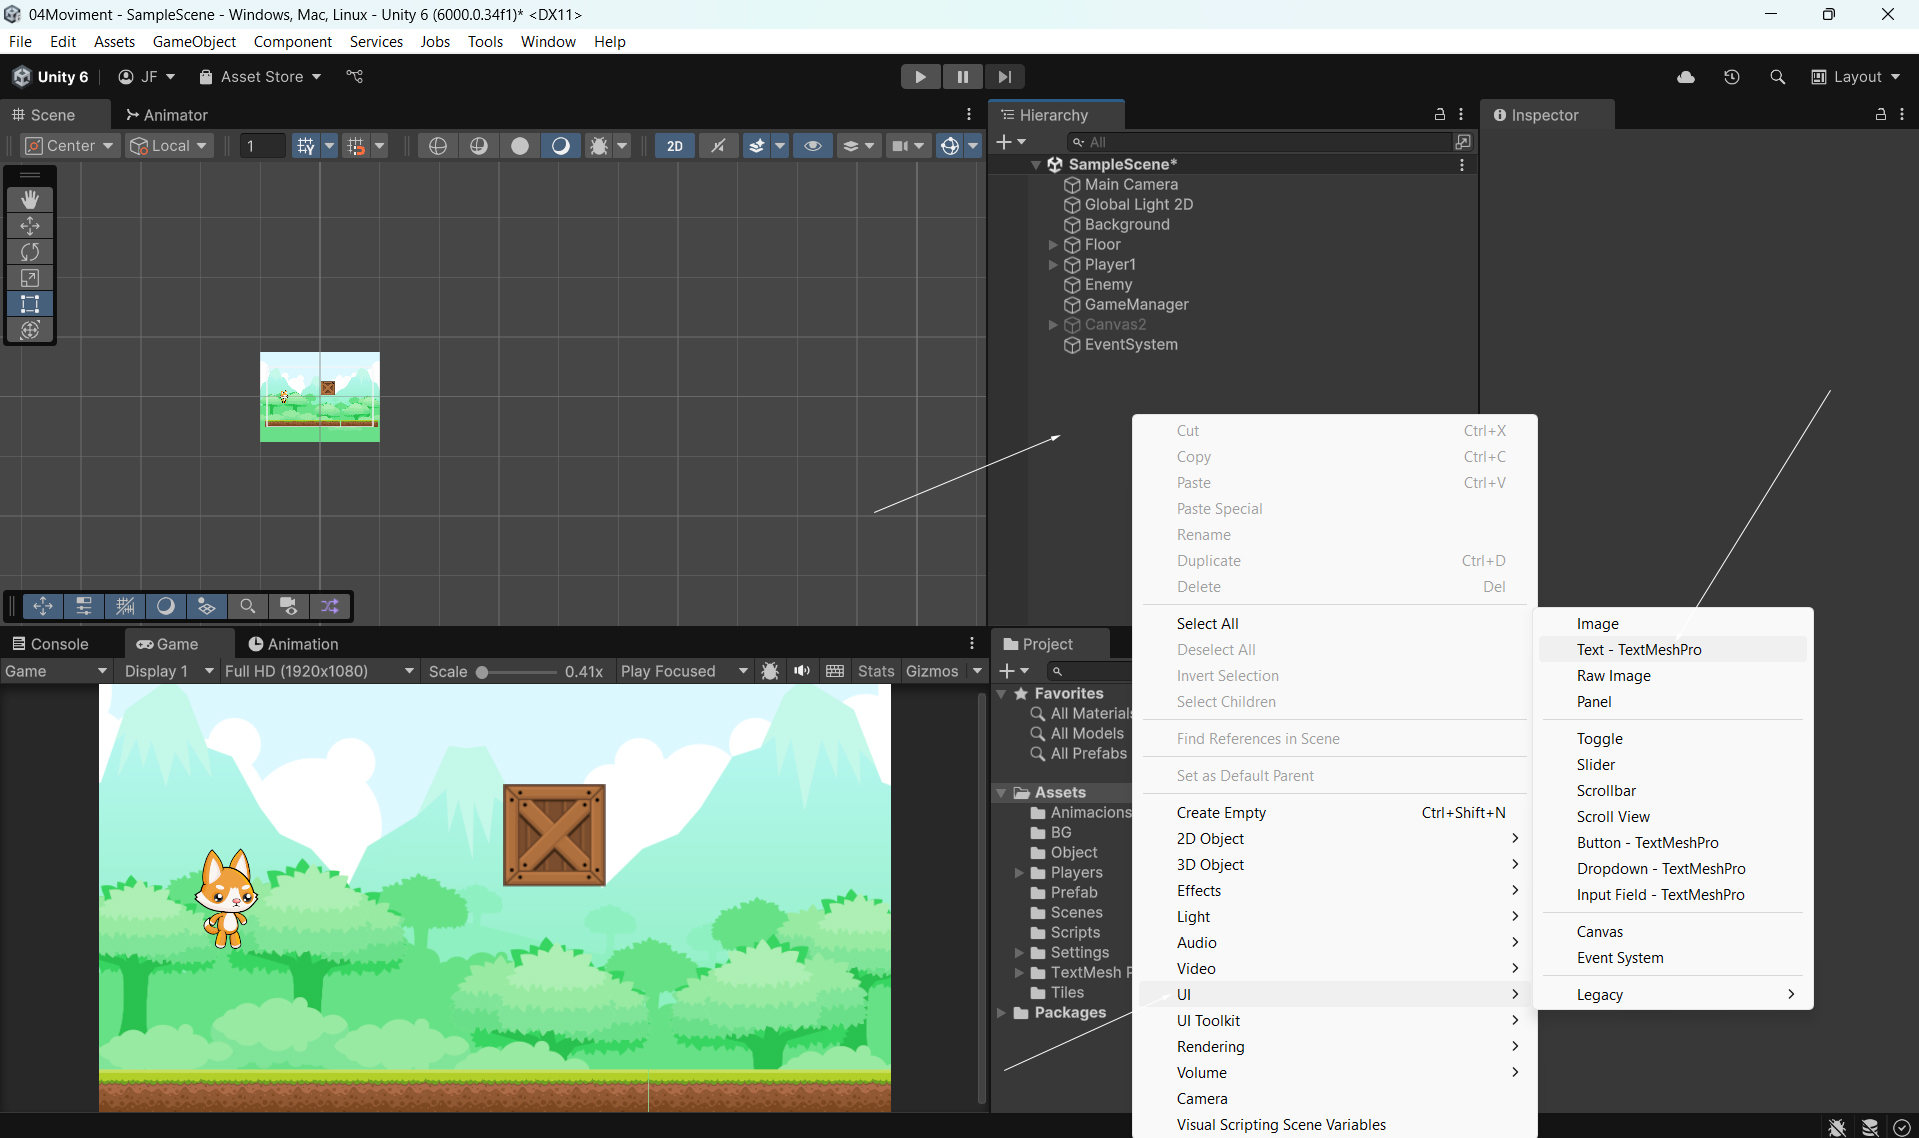Mute audio in Game view
1919x1138 pixels.
coord(802,671)
